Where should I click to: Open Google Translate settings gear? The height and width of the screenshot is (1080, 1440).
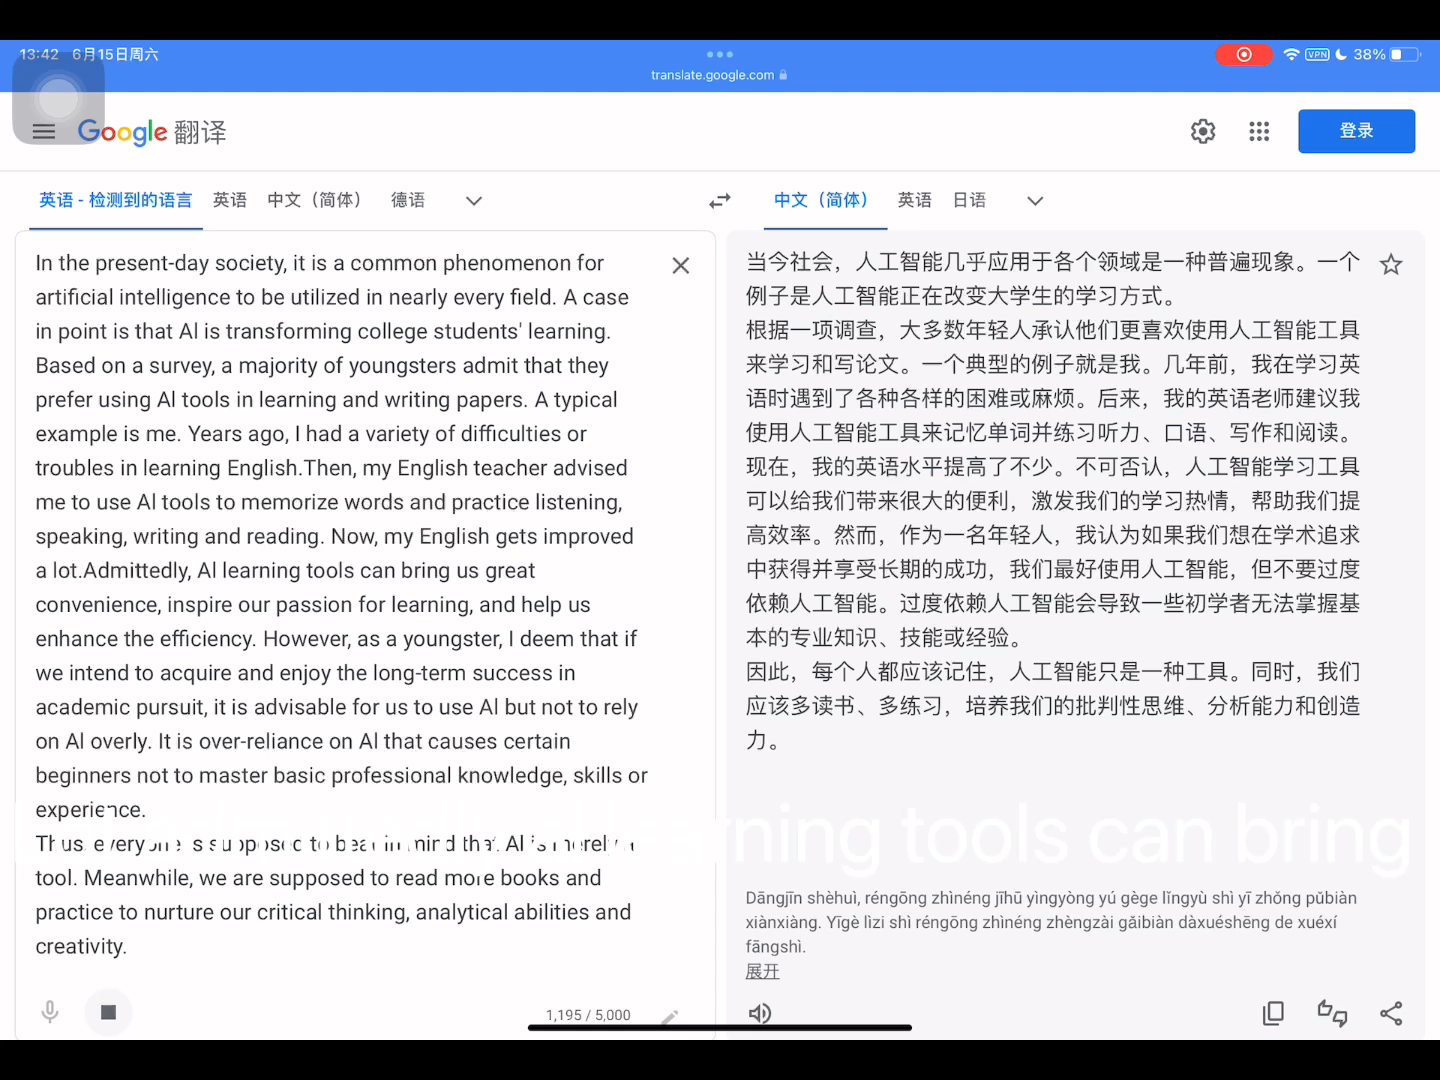point(1203,131)
